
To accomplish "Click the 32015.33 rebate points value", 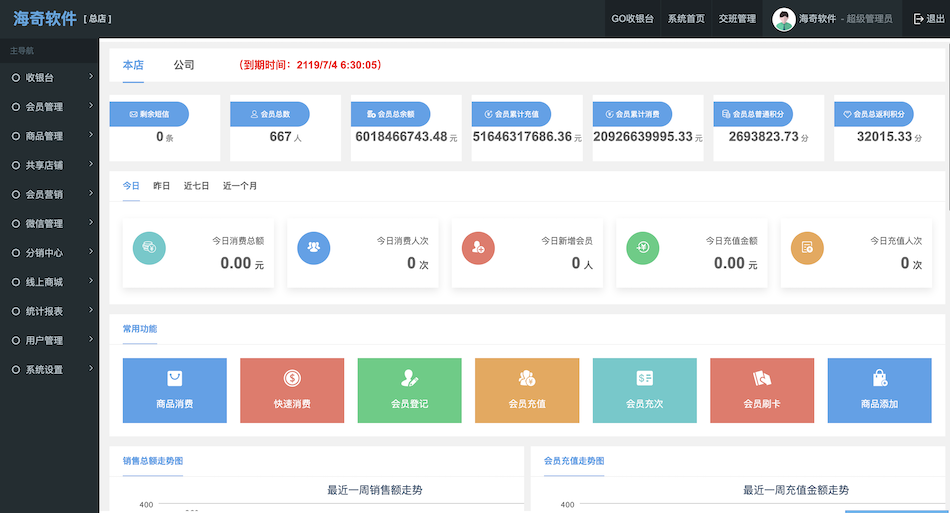I will pyautogui.click(x=885, y=137).
